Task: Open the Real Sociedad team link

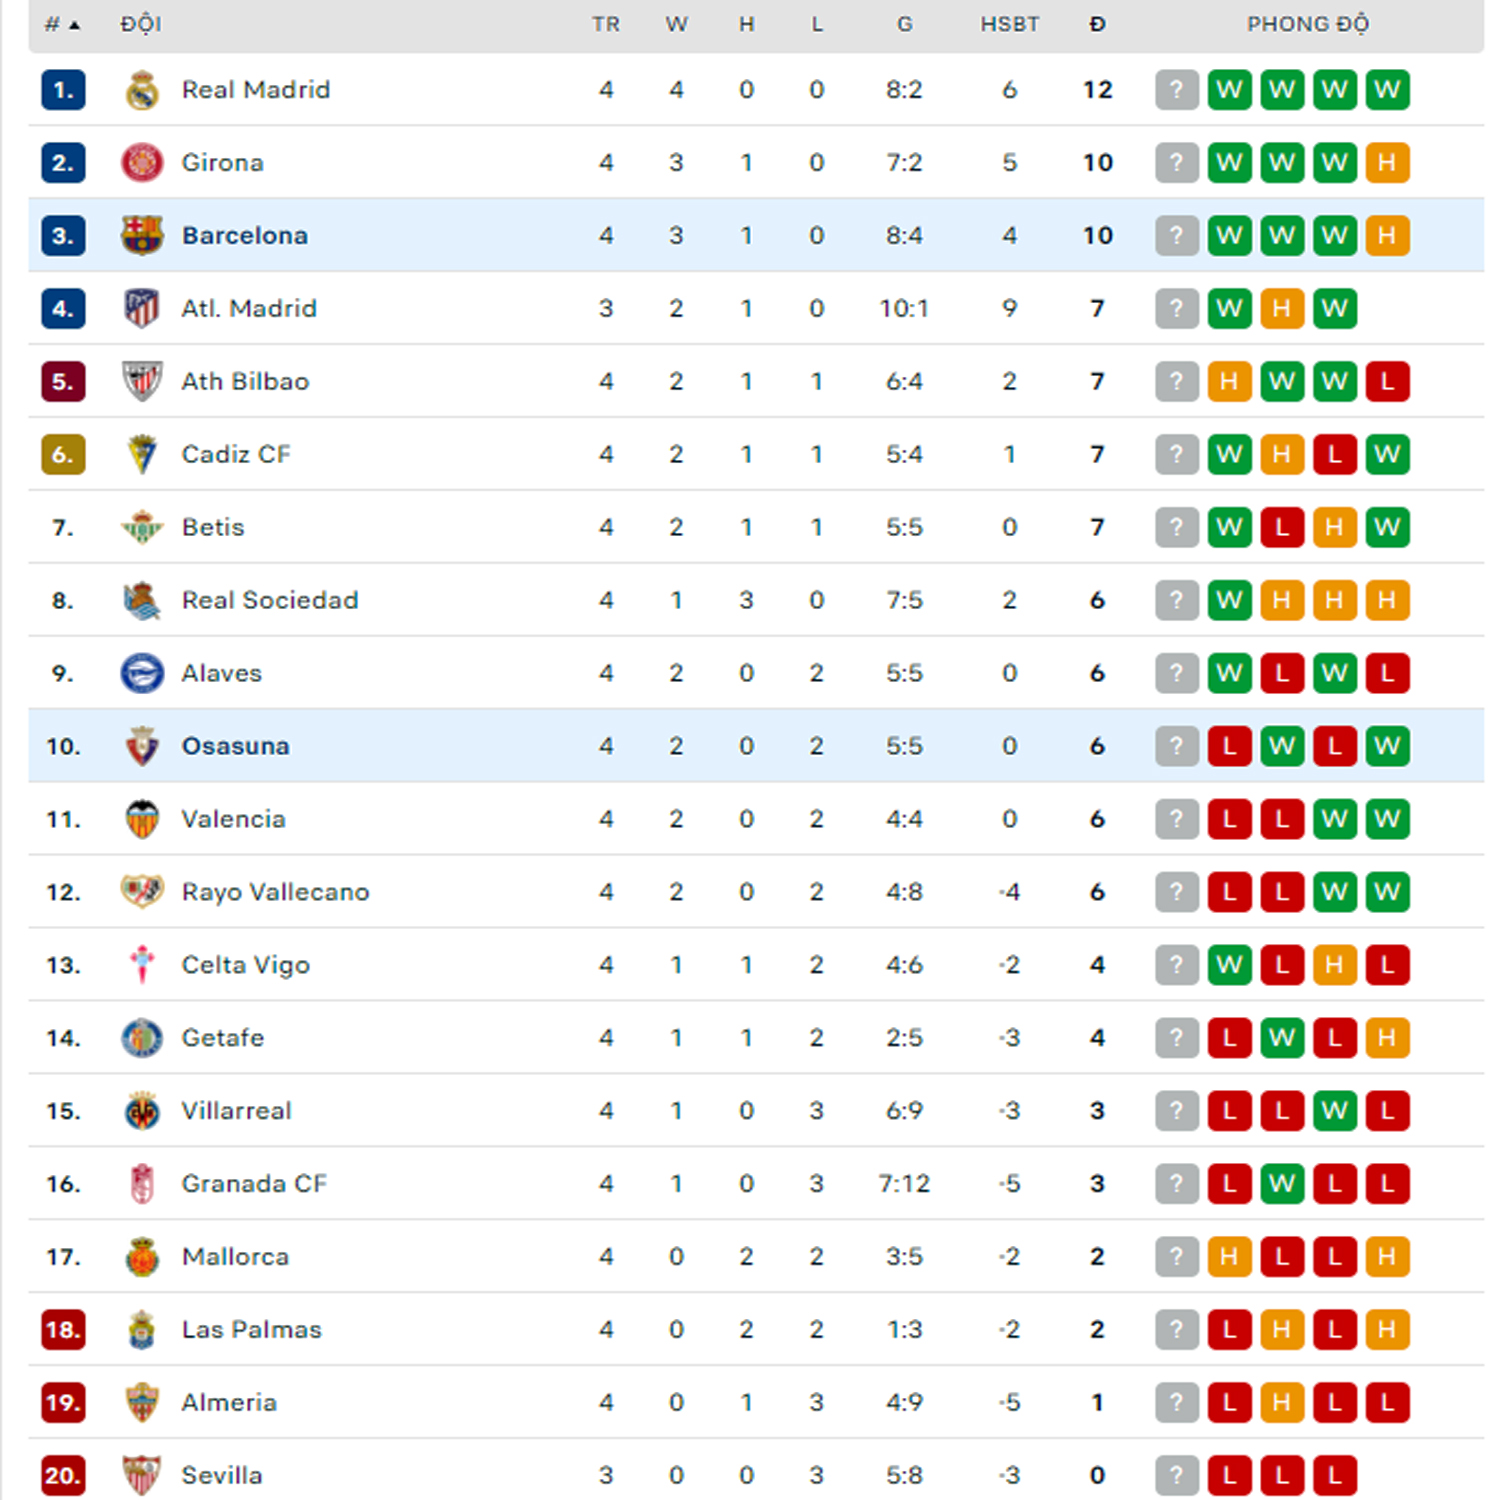Action: tap(270, 600)
